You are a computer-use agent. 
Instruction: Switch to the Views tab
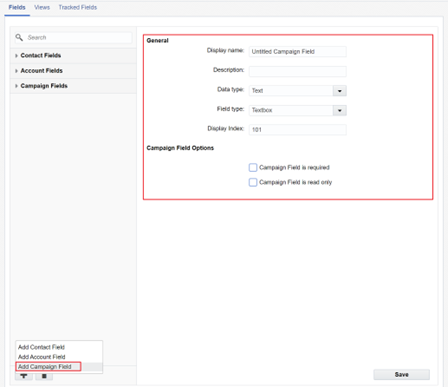point(42,7)
